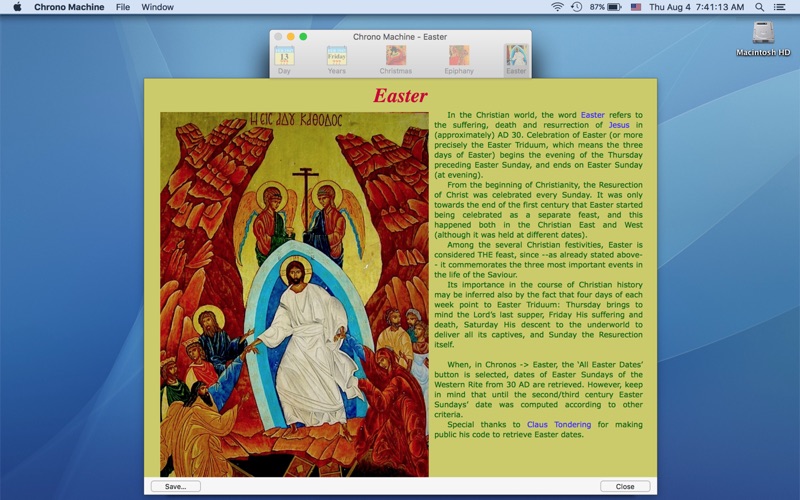Click the red Easter heading
Viewport: 800px width, 500px height.
click(x=401, y=95)
